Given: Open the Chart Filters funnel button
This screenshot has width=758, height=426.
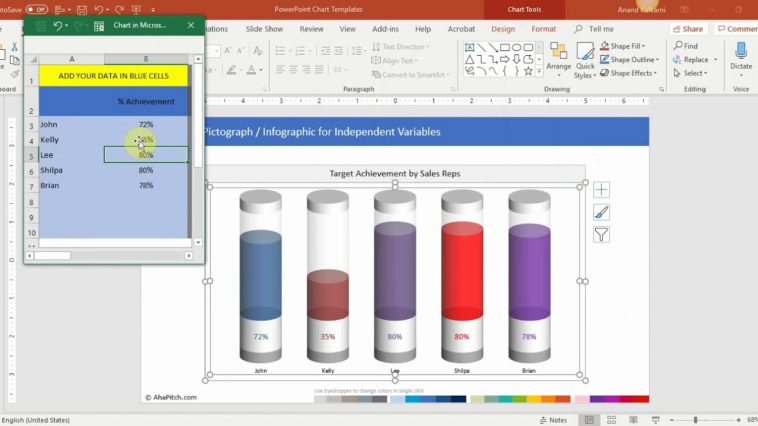Looking at the screenshot, I should [601, 235].
